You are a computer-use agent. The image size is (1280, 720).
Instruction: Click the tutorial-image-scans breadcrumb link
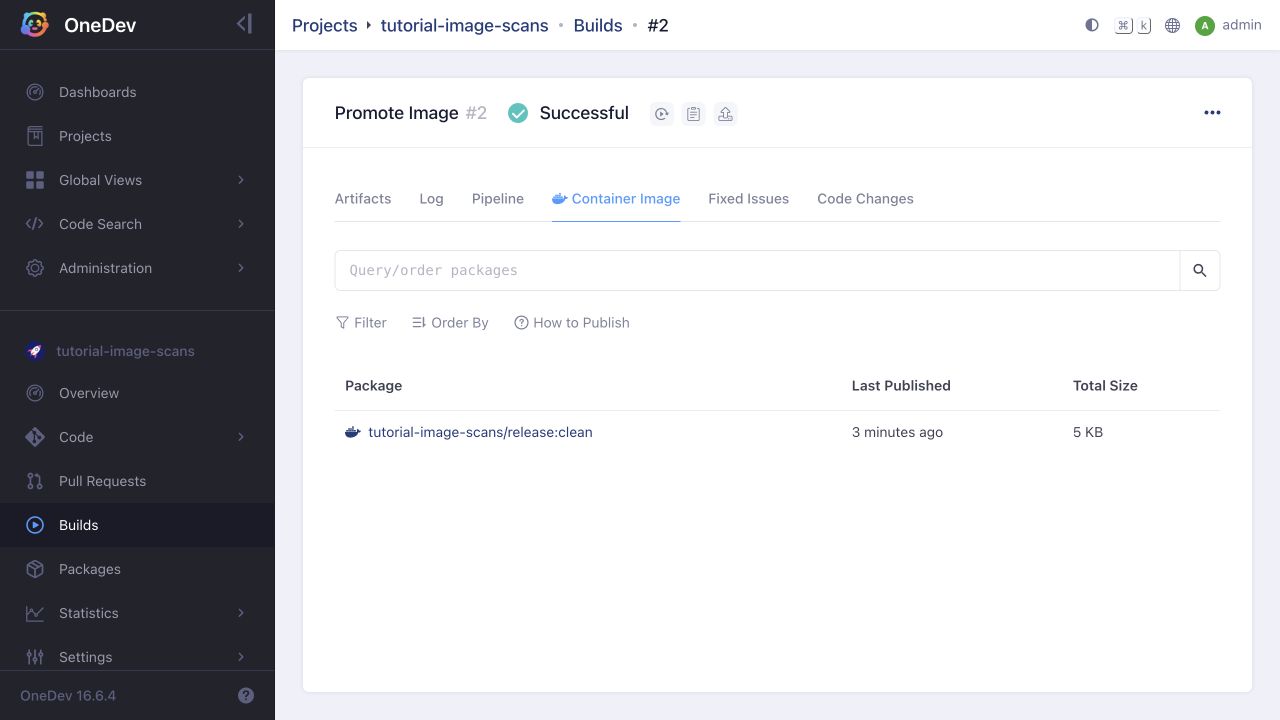pyautogui.click(x=464, y=25)
